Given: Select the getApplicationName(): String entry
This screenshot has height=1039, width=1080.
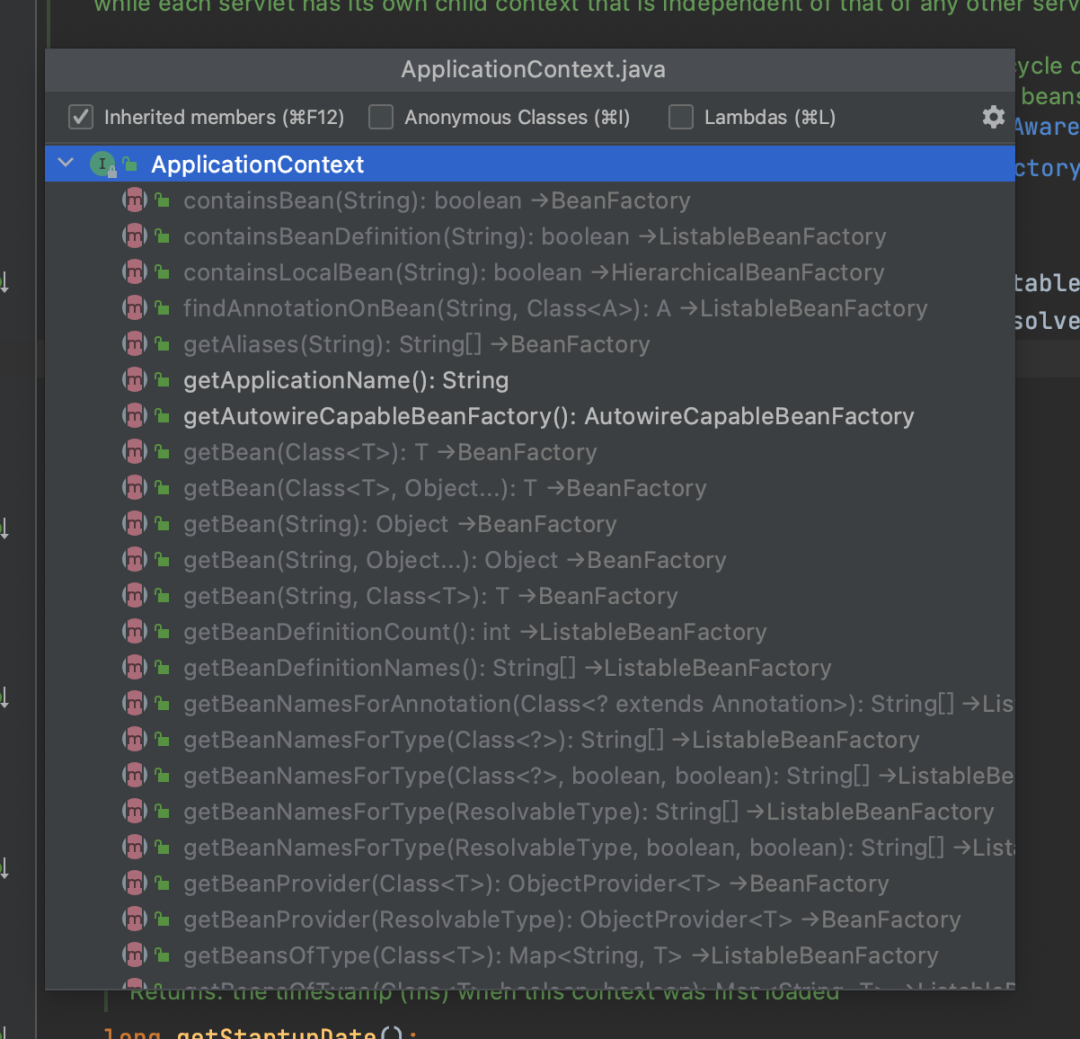Looking at the screenshot, I should point(346,380).
